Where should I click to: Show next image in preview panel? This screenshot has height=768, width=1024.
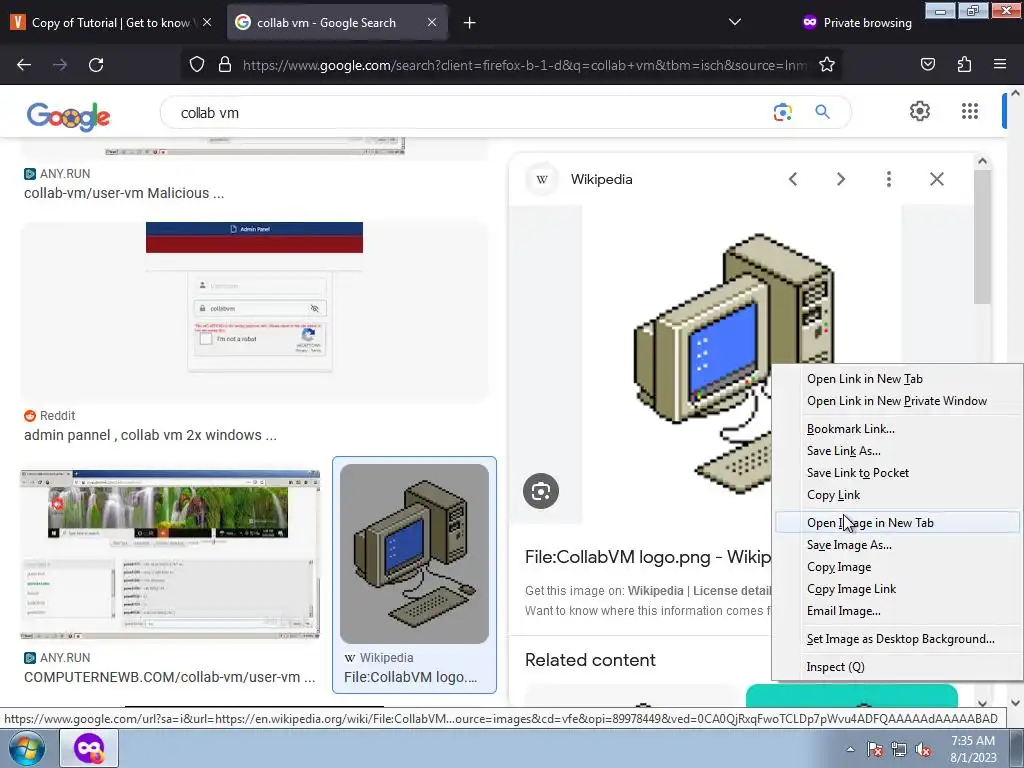pos(840,179)
